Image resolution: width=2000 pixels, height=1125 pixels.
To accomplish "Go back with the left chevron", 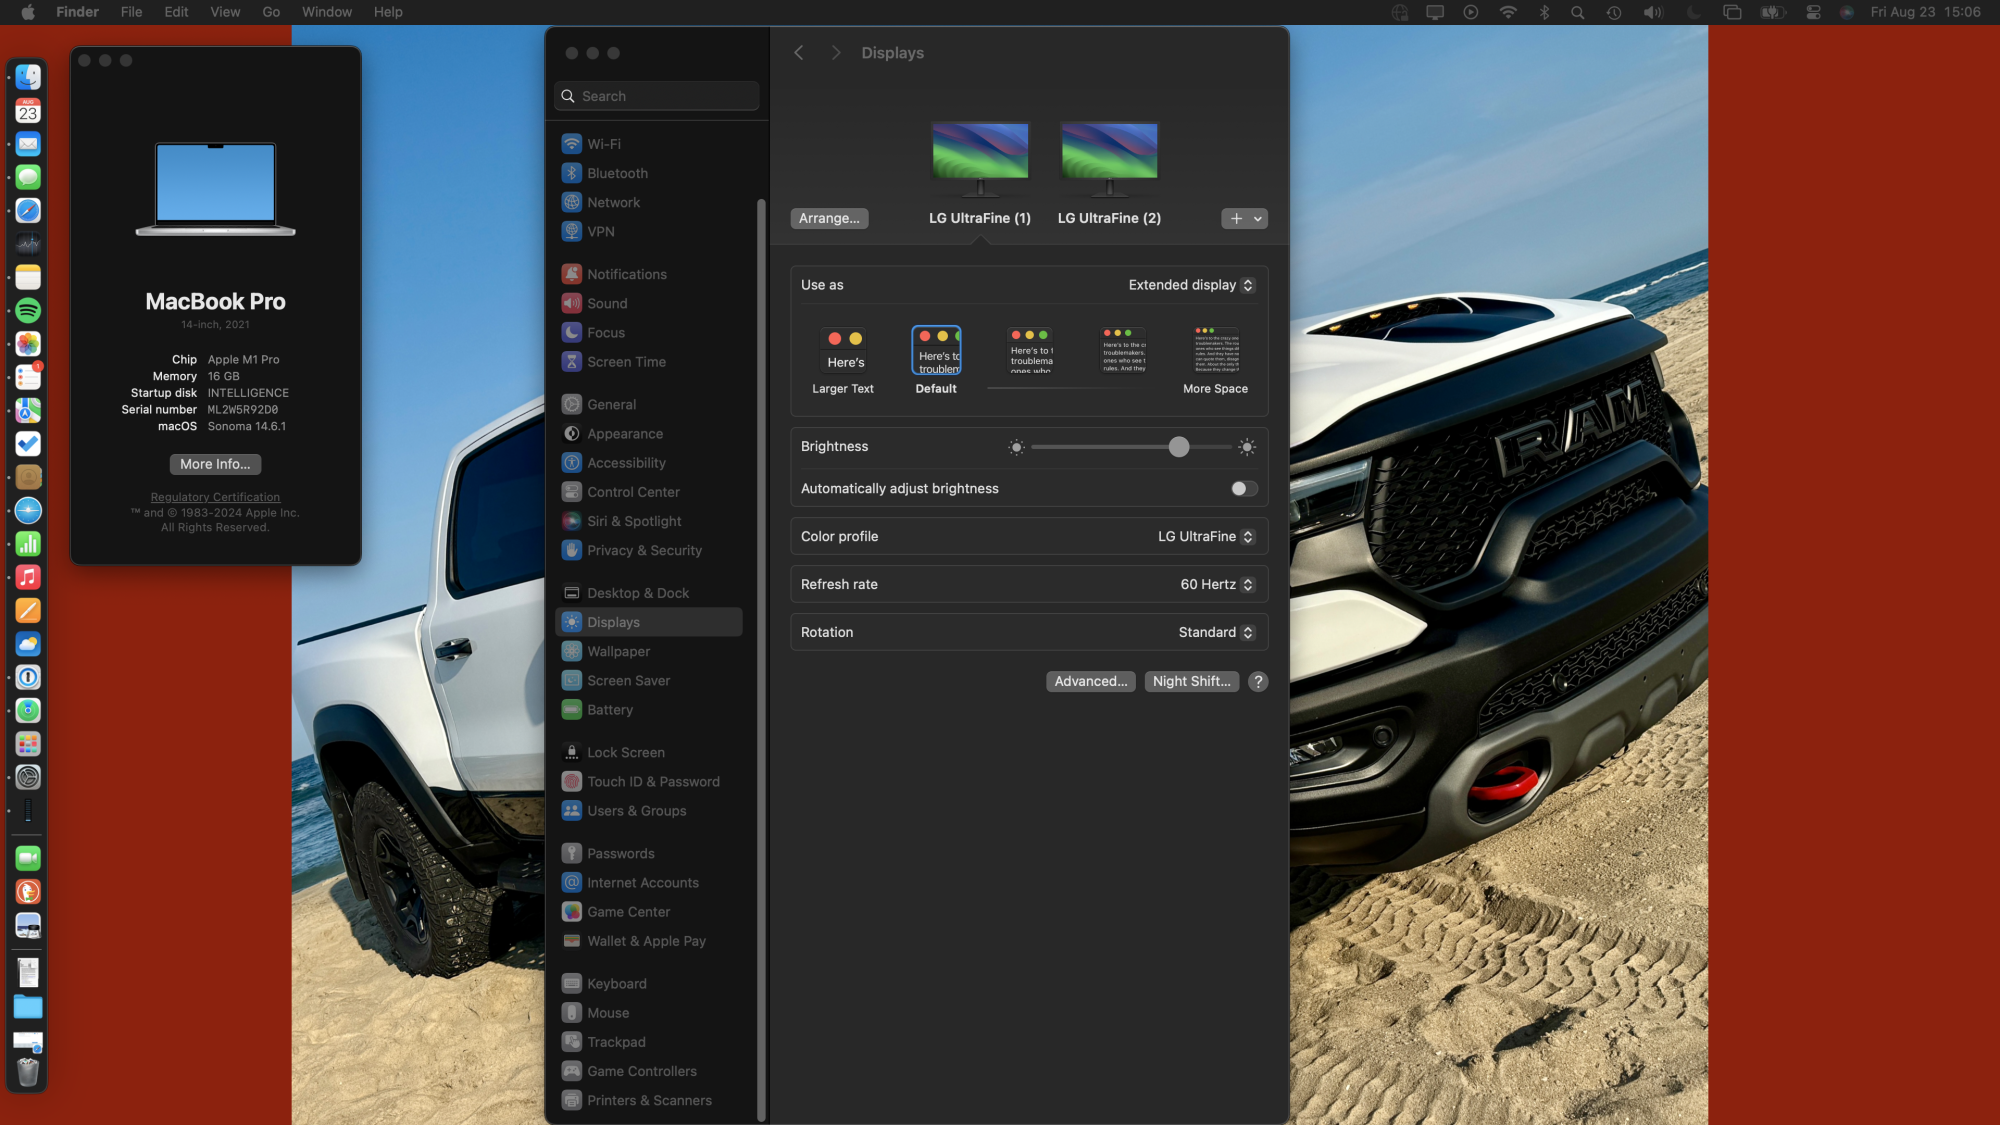I will [x=798, y=53].
